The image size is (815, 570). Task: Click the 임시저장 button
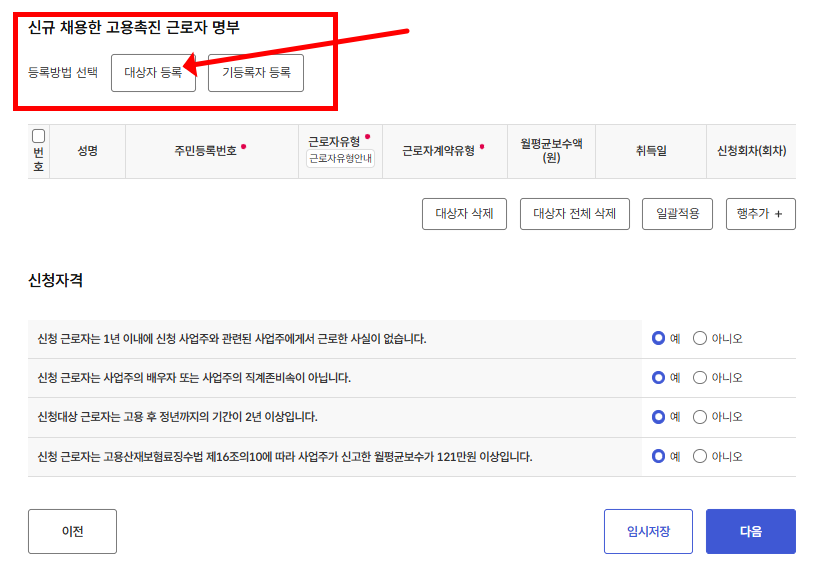coord(648,531)
